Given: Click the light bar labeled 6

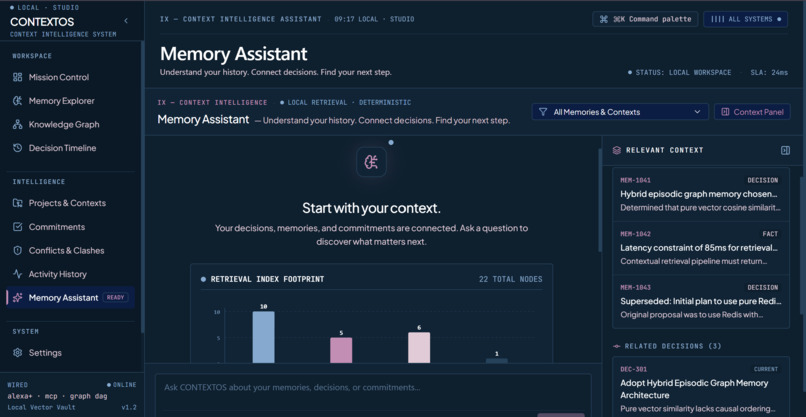Looking at the screenshot, I should 419,348.
